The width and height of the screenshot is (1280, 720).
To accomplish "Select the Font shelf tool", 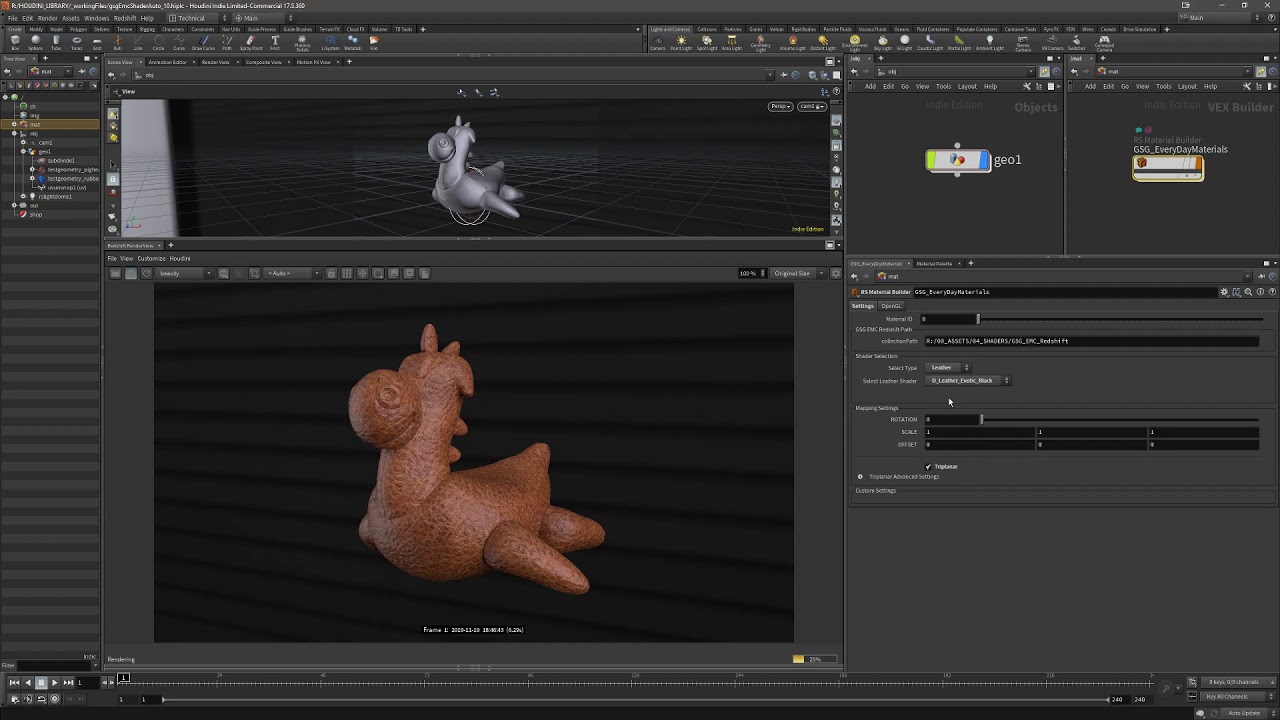I will click(x=275, y=43).
